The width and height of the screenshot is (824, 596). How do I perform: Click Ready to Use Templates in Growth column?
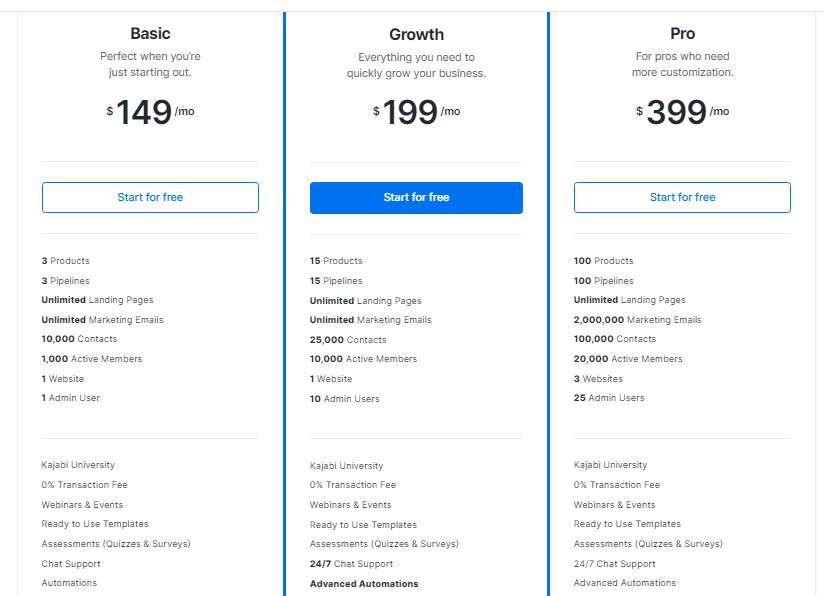coord(363,525)
